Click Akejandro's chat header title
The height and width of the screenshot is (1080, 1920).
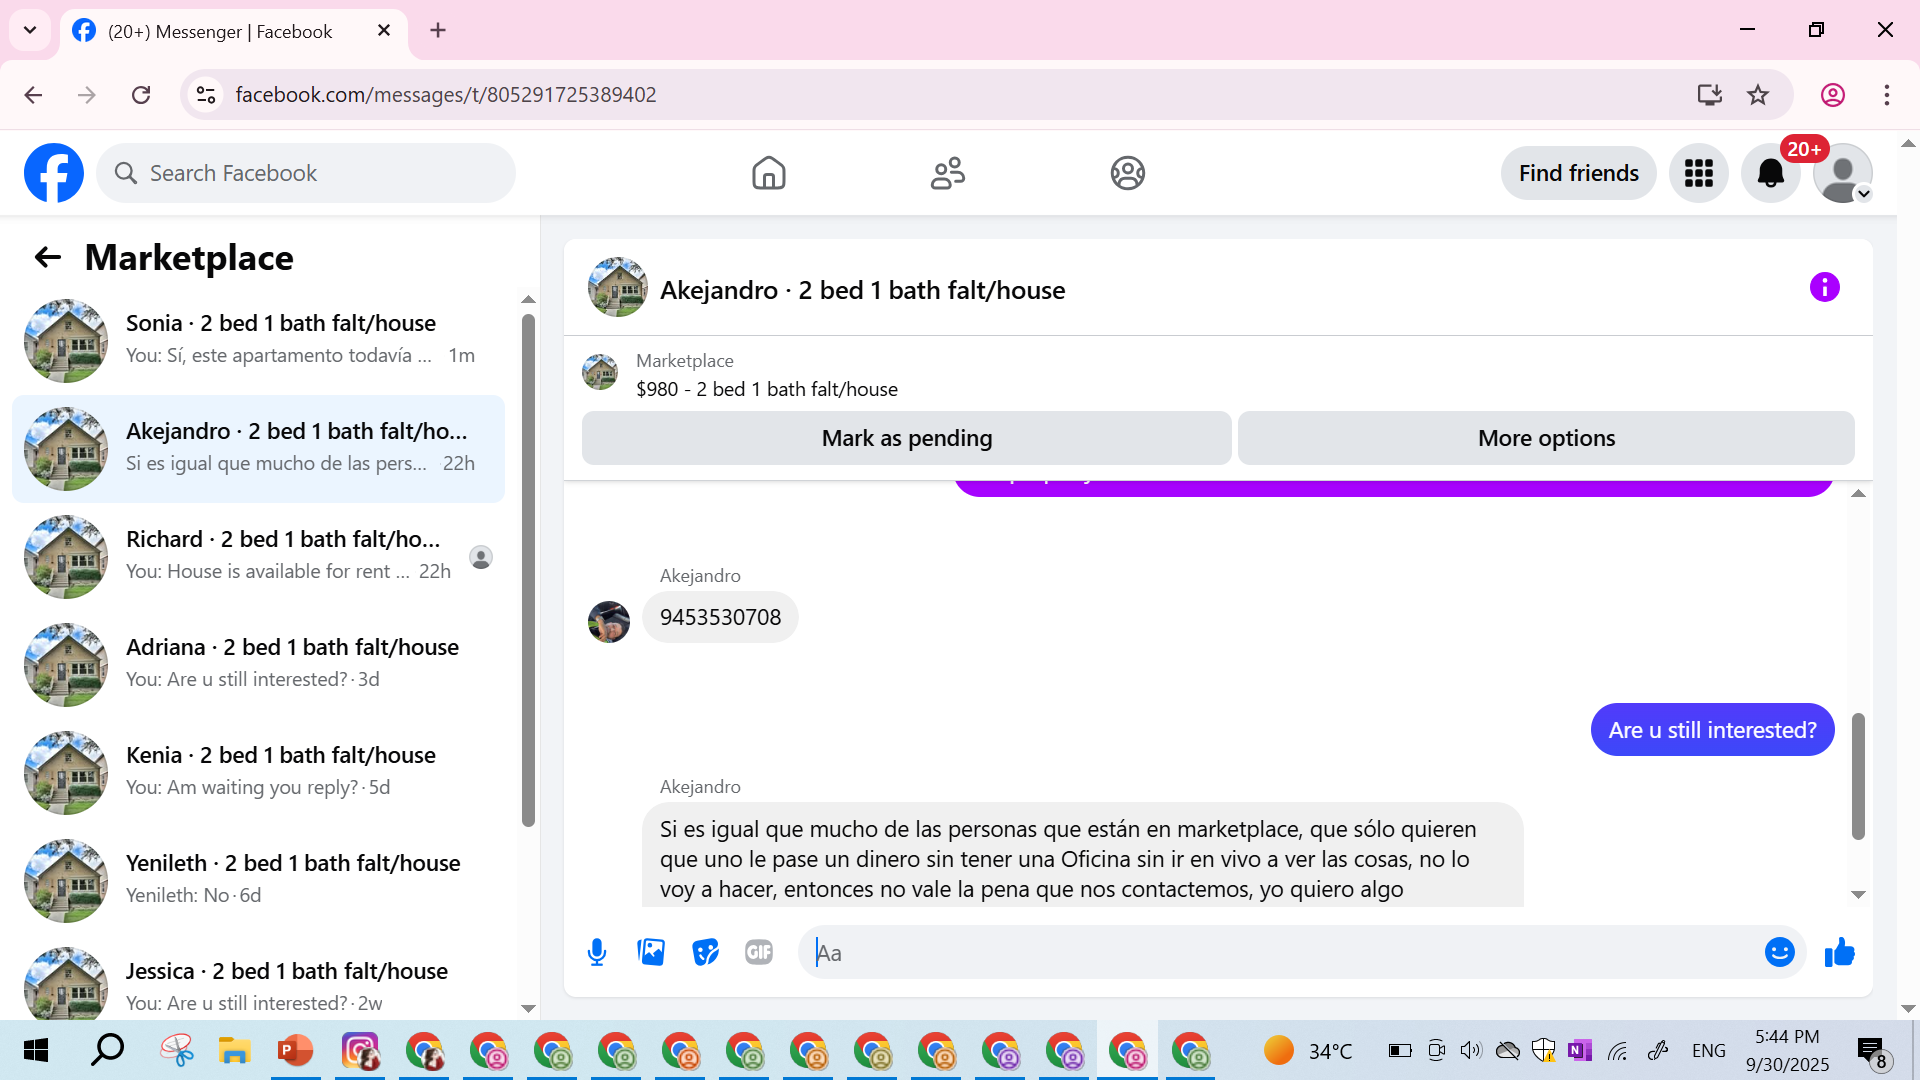862,290
